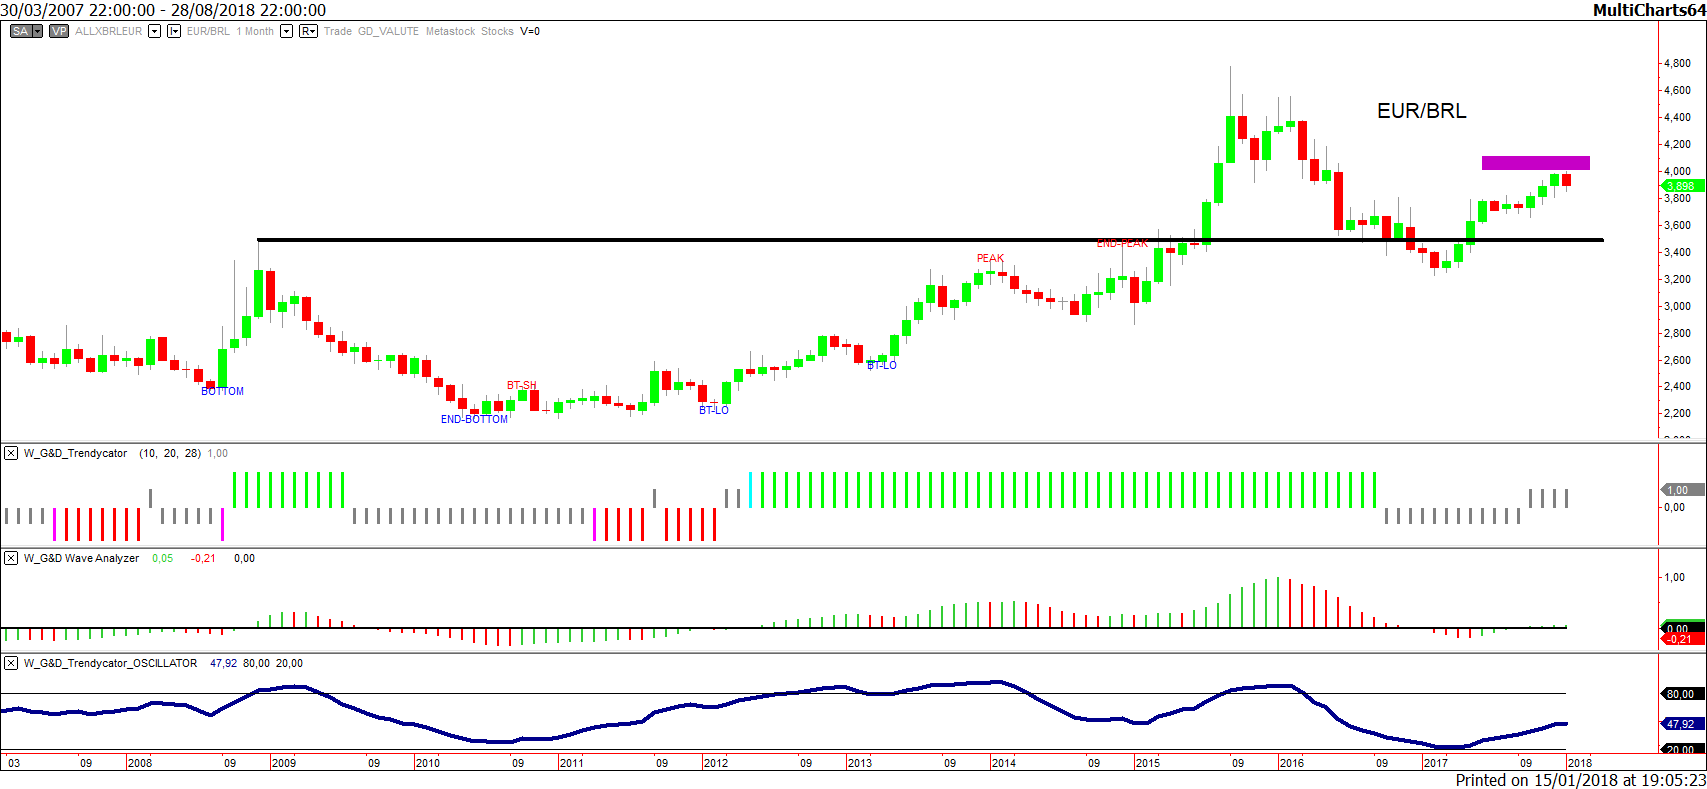Click the END-BOTTOM annotation label
The height and width of the screenshot is (789, 1707).
point(474,419)
